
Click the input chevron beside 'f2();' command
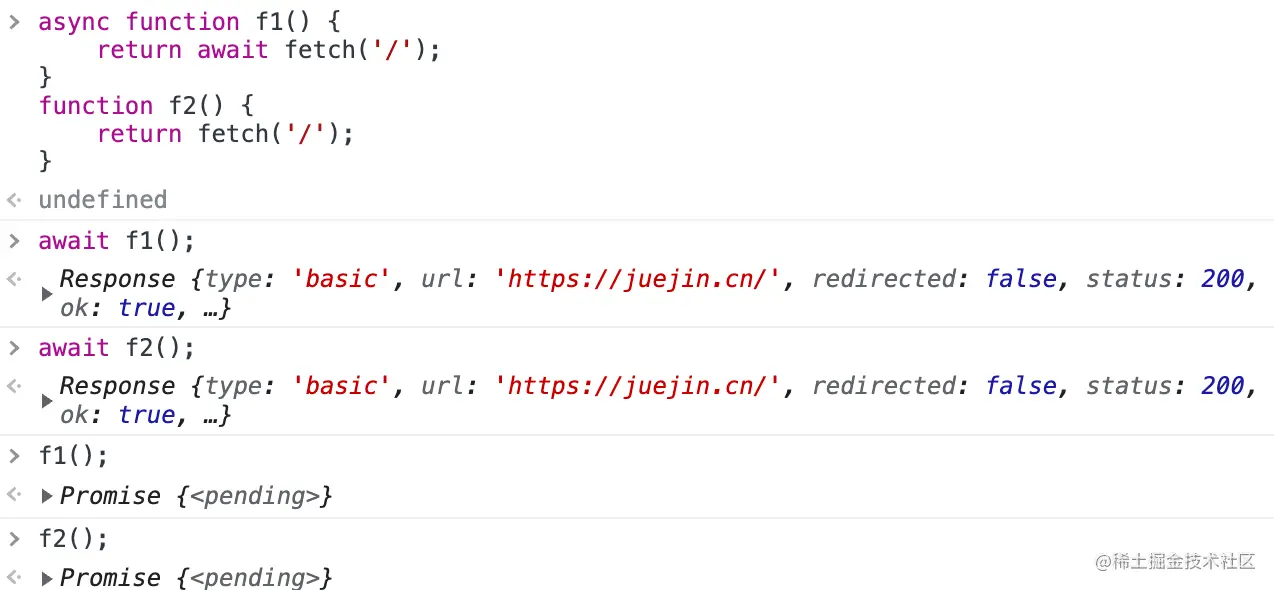point(14,538)
